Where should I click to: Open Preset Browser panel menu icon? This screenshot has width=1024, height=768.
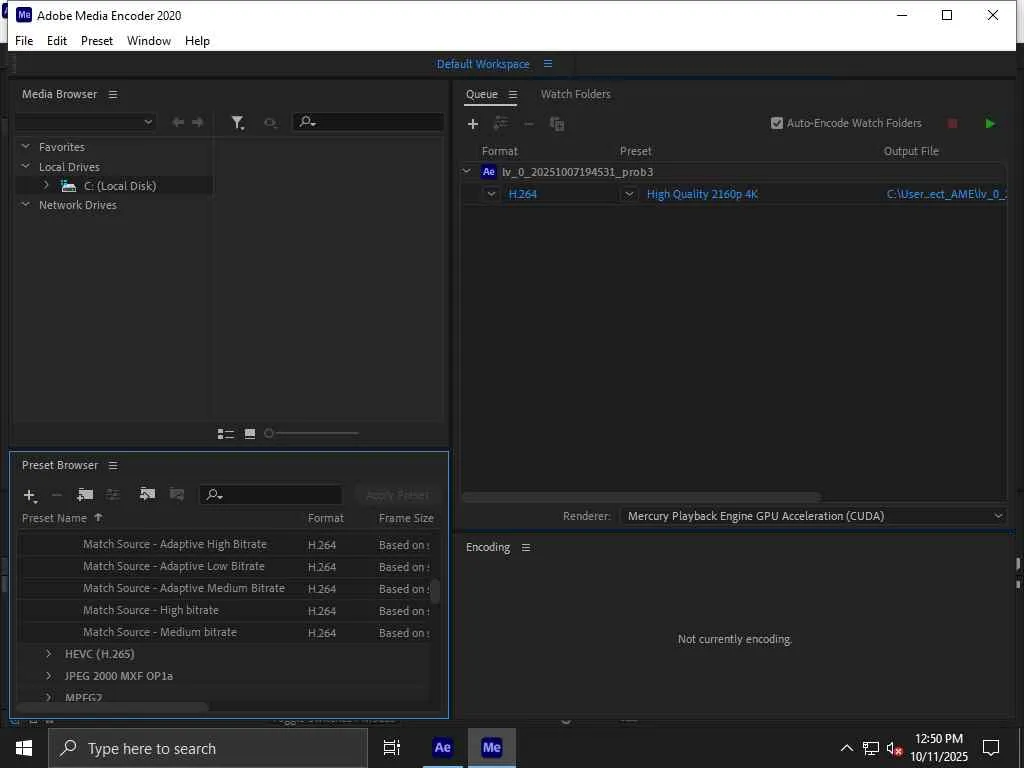(113, 466)
